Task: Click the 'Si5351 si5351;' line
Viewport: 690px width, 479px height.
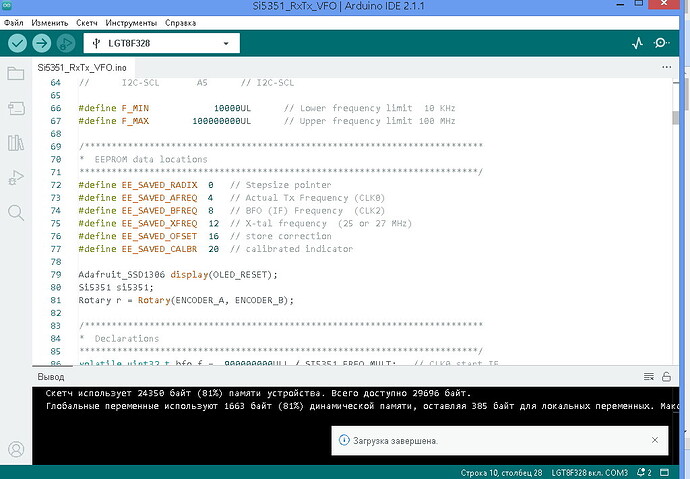Action: (116, 288)
